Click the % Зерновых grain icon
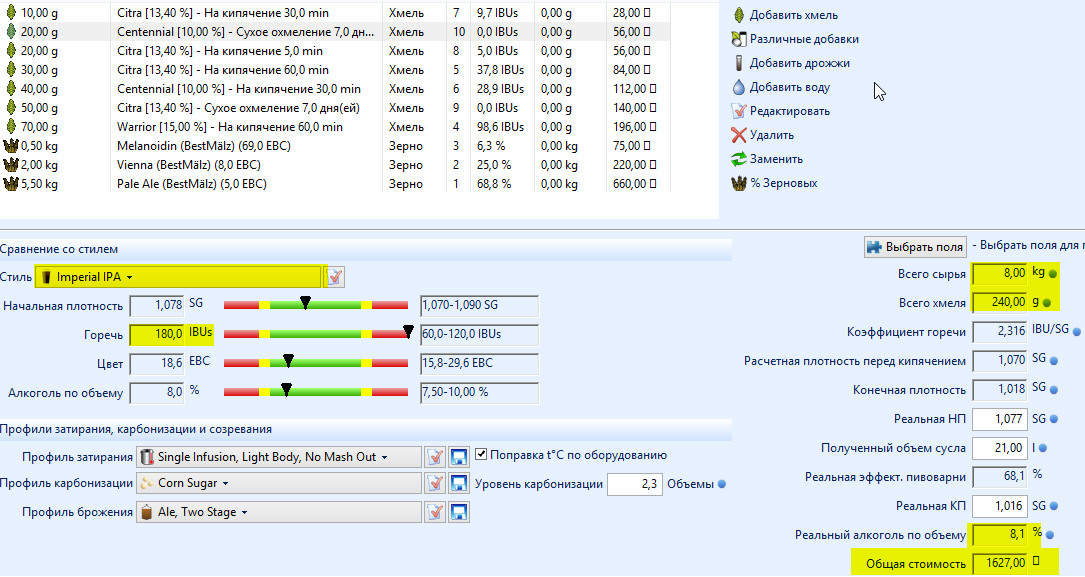The width and height of the screenshot is (1085, 577). tap(738, 183)
